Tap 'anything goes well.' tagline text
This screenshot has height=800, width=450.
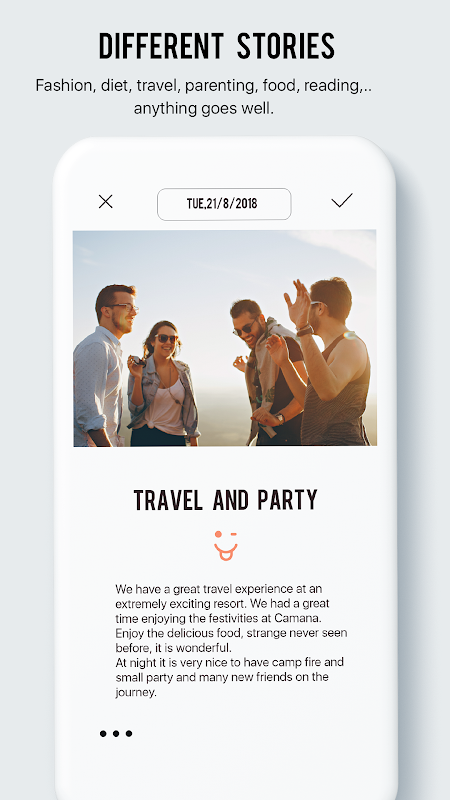tap(204, 108)
